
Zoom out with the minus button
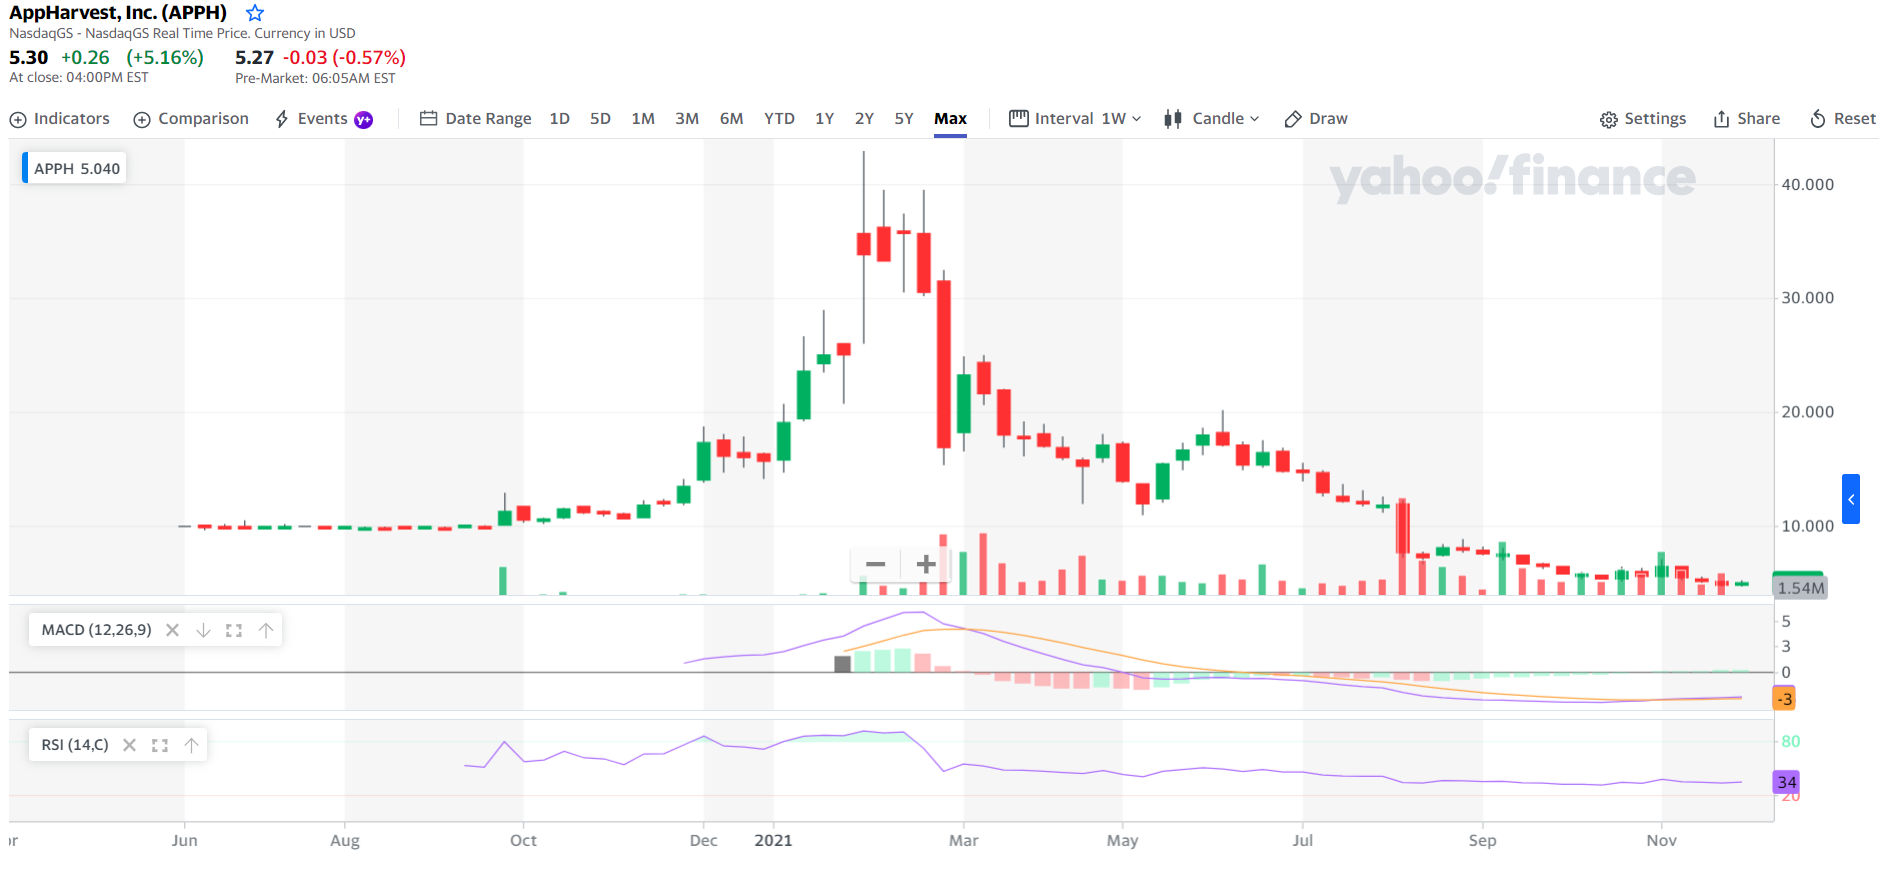[x=876, y=564]
